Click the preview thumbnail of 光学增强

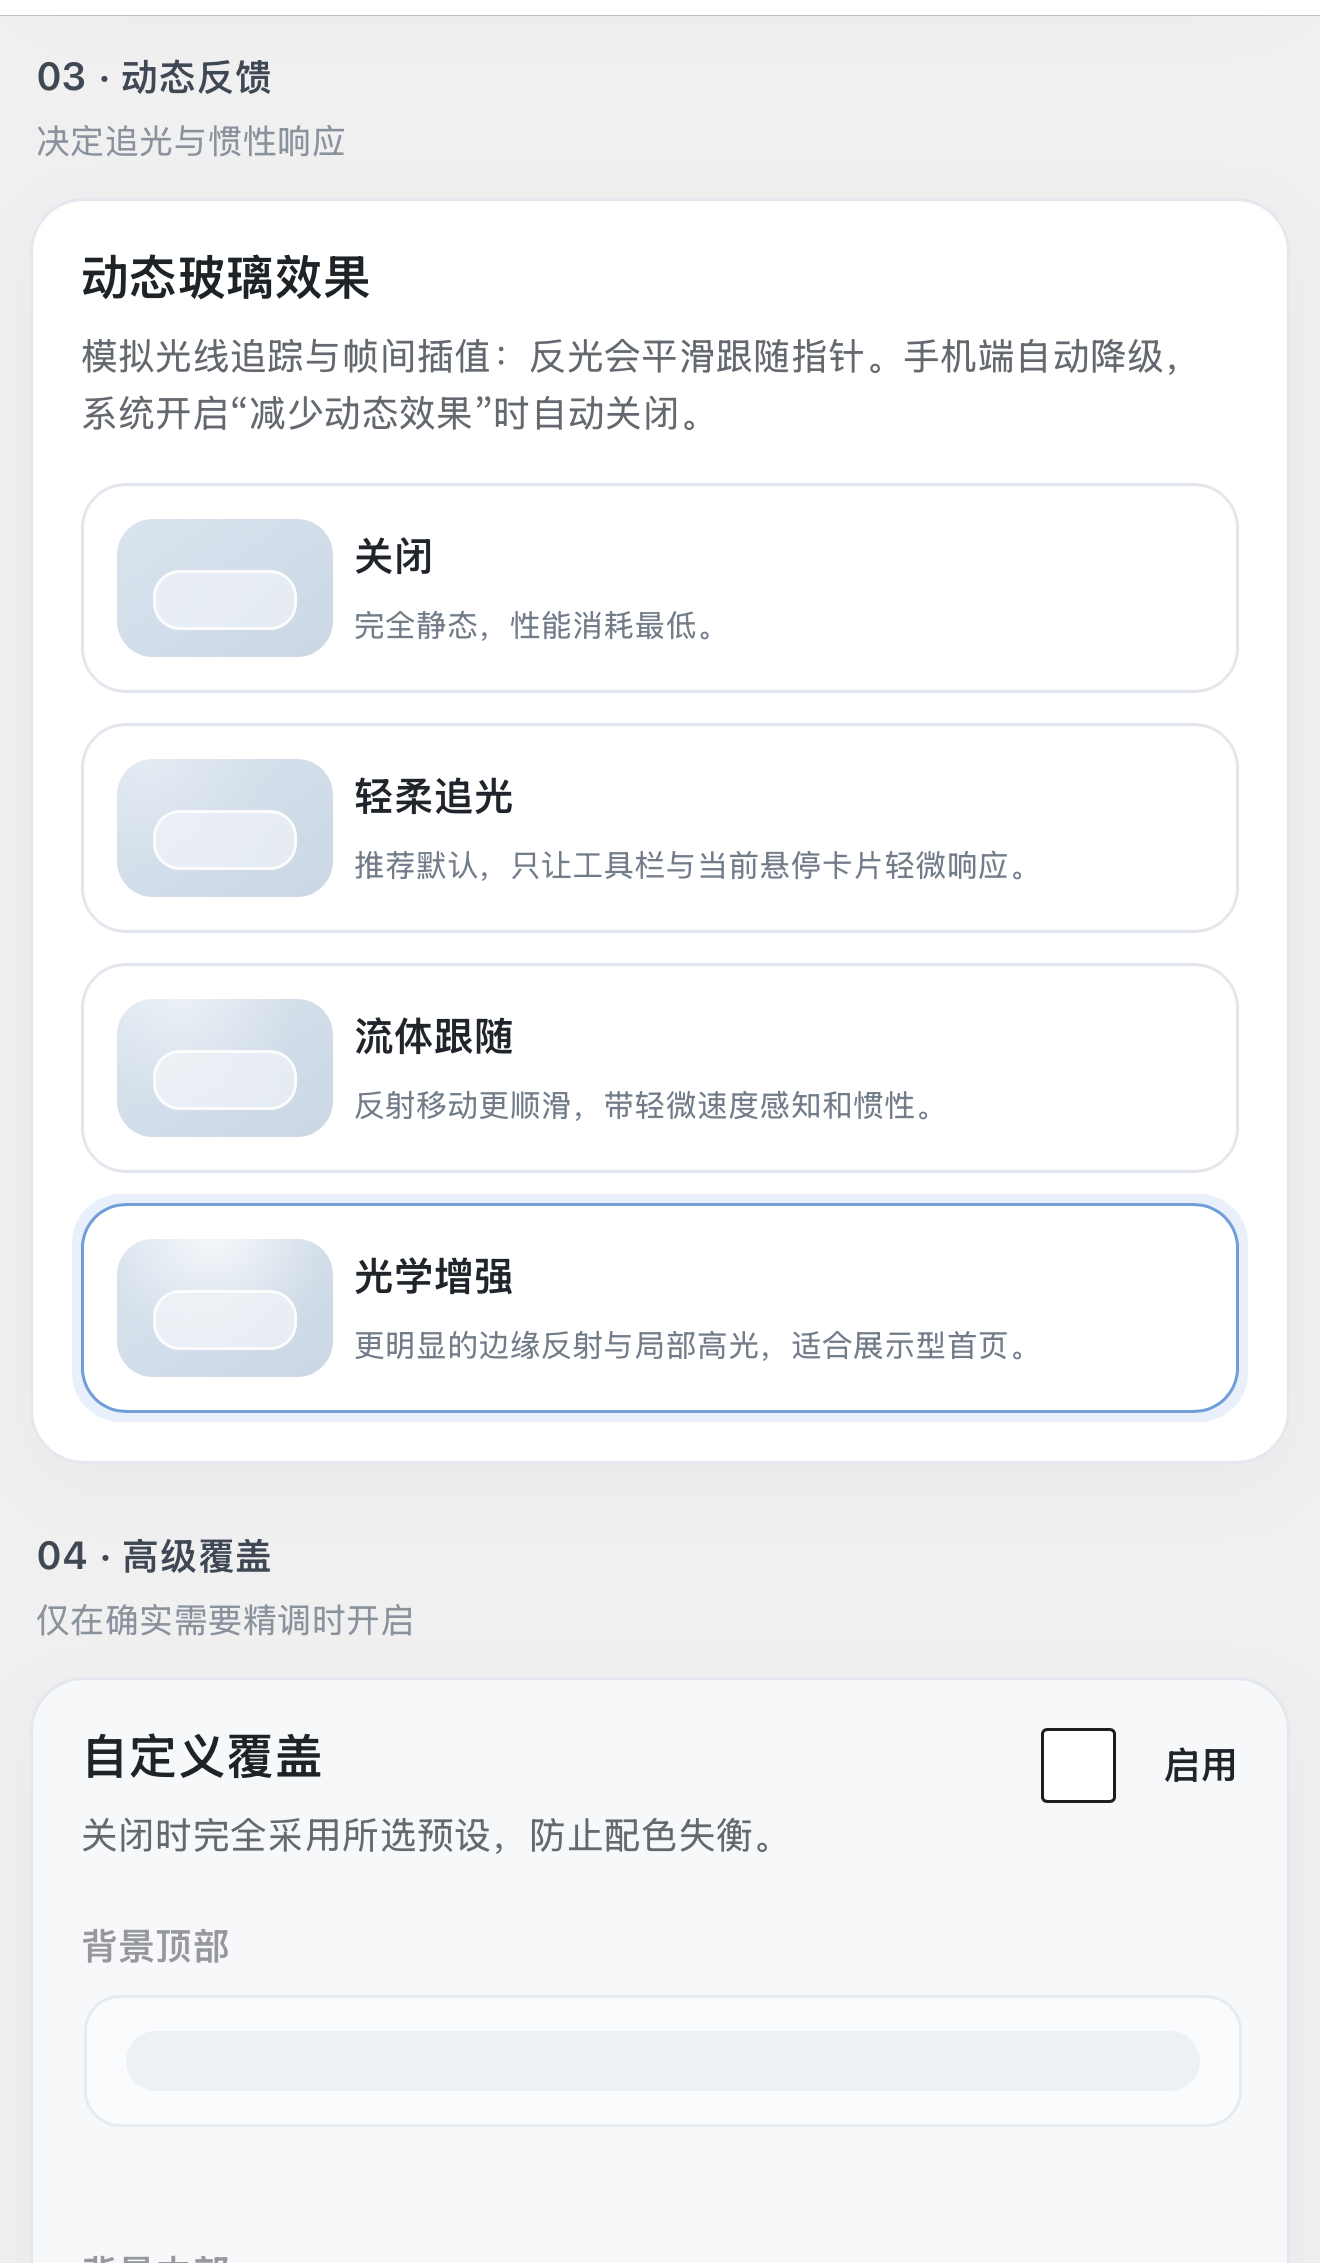point(225,1308)
